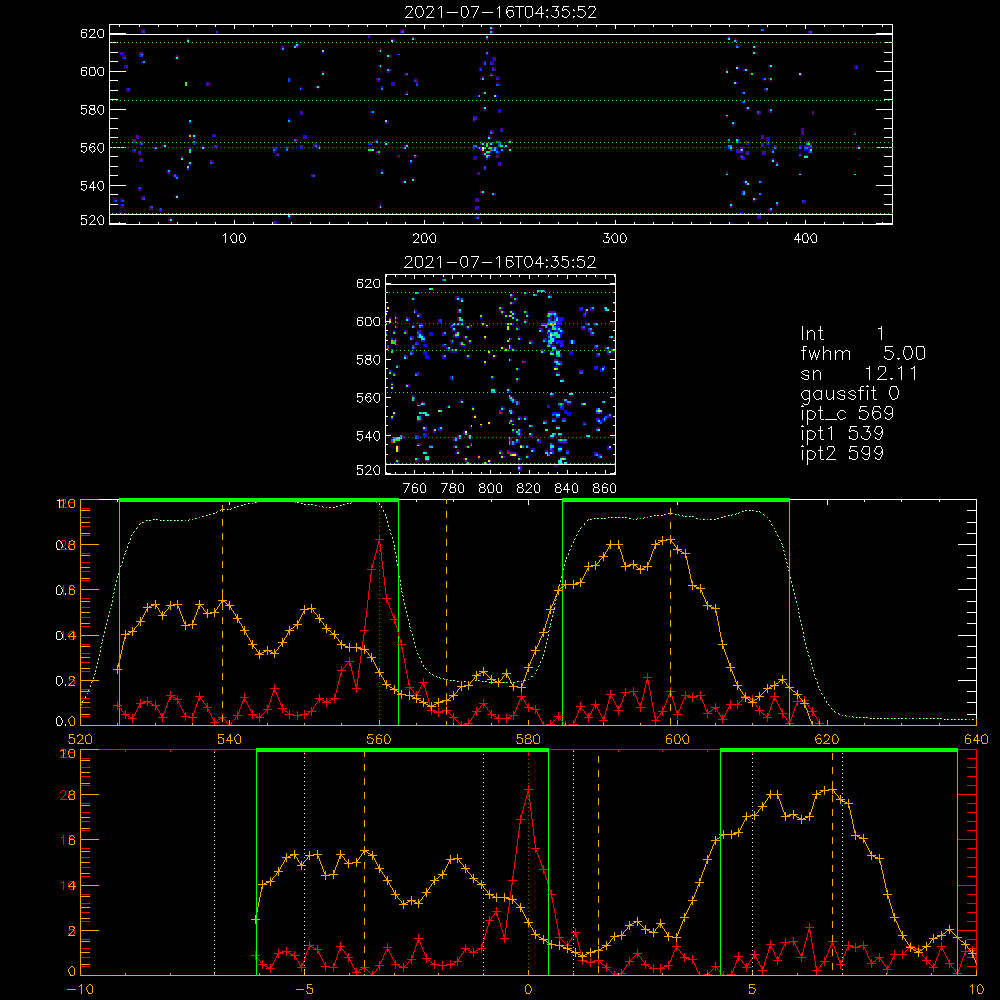The width and height of the screenshot is (1000, 1000).
Task: Click the orange dashed line at 569 in the upper profile plot
Action: pos(446,612)
